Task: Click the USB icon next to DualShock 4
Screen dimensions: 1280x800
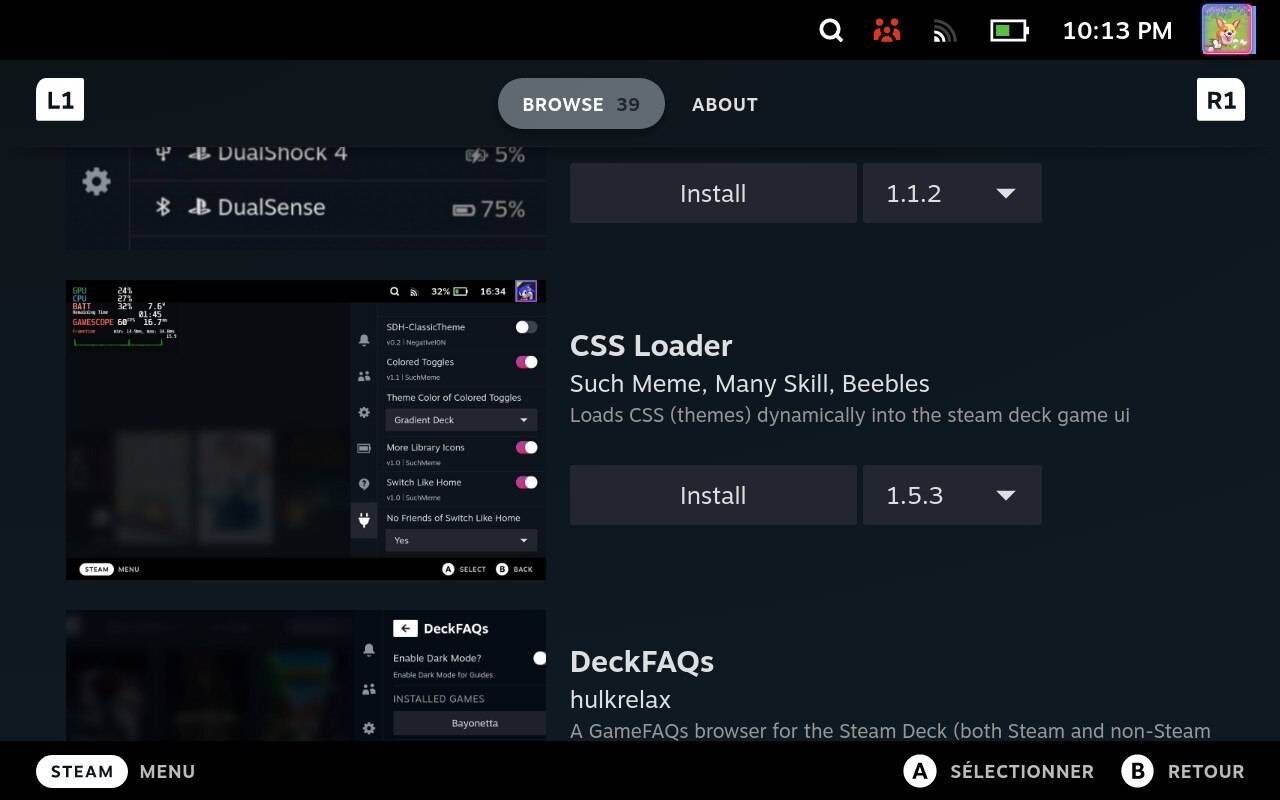Action: [x=163, y=153]
